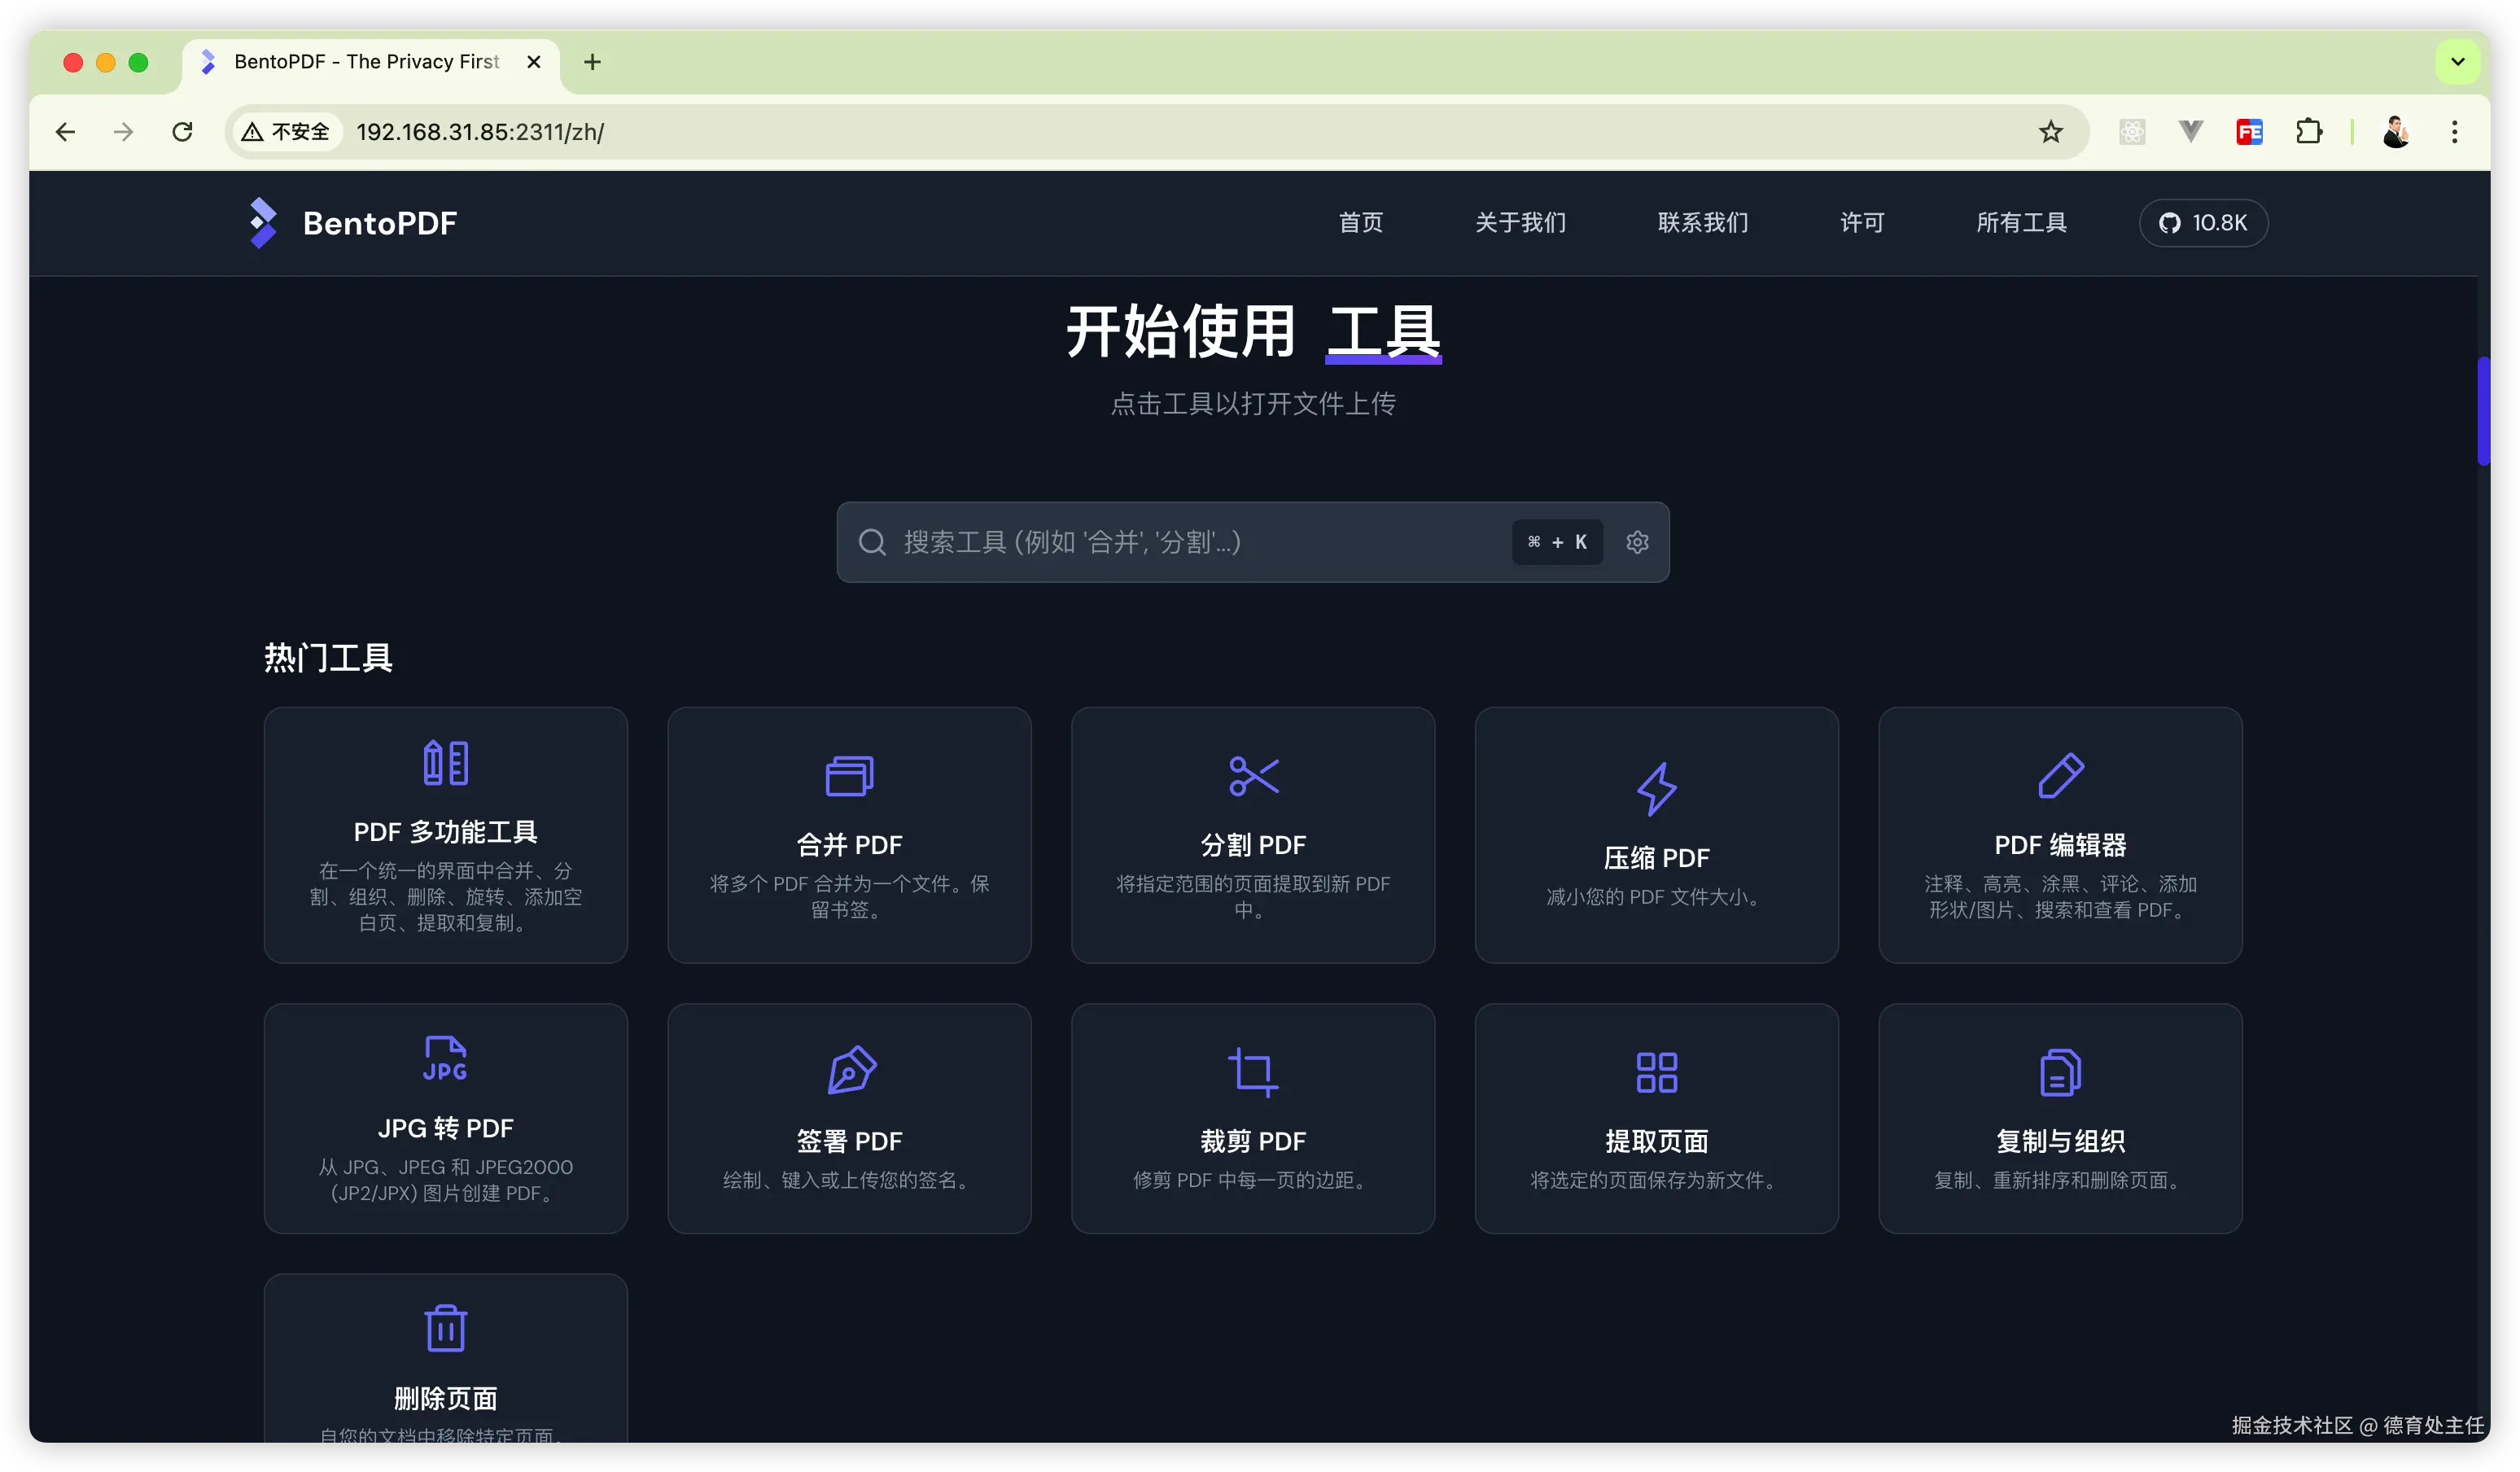
Task: Click the BentoPDF brand name link
Action: pyautogui.click(x=380, y=223)
